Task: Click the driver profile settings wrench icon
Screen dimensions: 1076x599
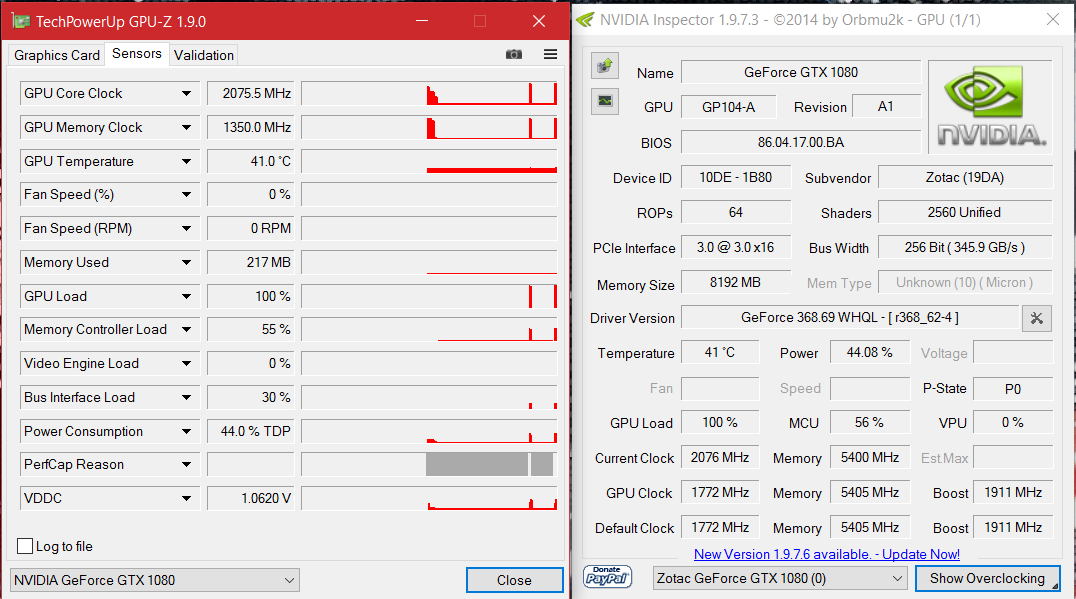Action: (1036, 318)
